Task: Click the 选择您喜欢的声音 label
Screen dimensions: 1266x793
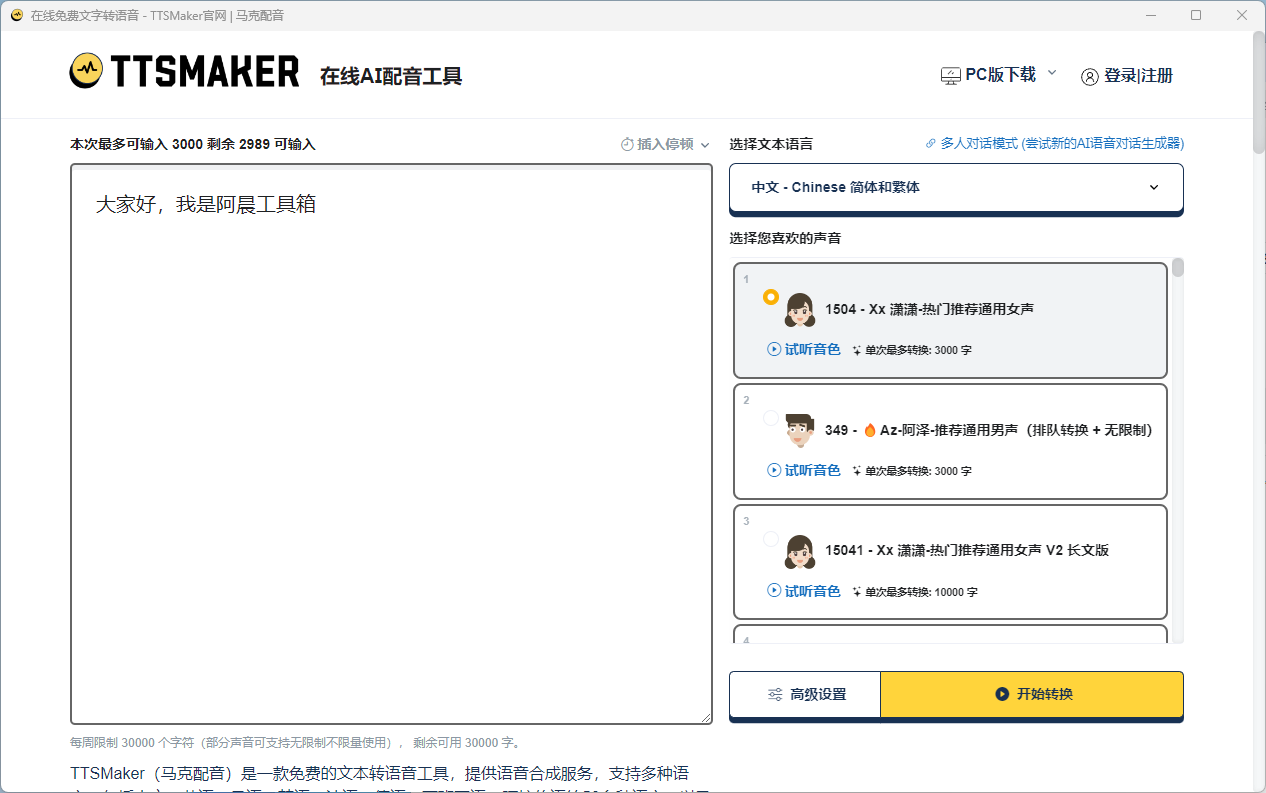Action: pyautogui.click(x=785, y=238)
